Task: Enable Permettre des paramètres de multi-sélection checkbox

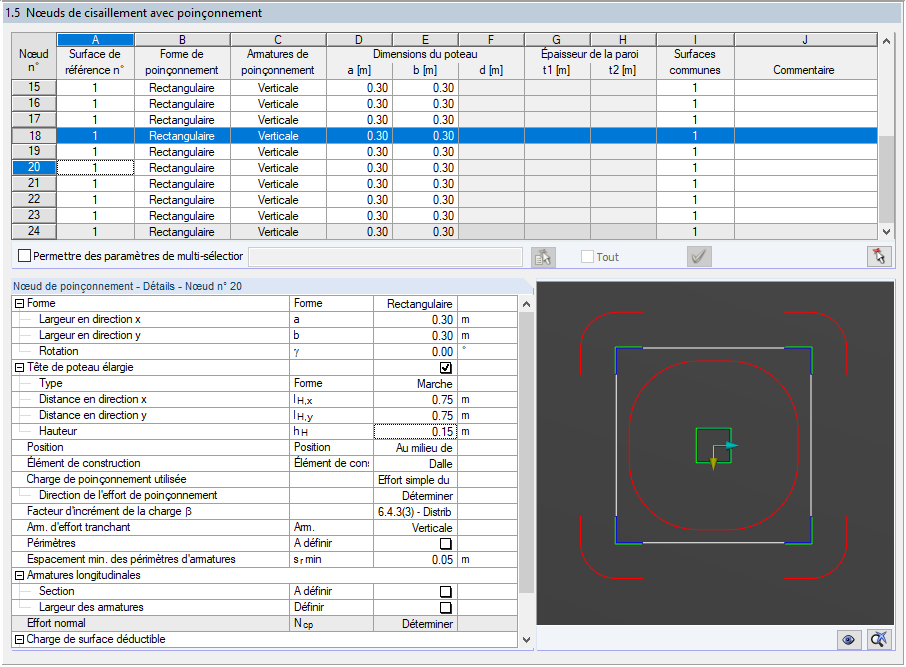Action: click(24, 256)
